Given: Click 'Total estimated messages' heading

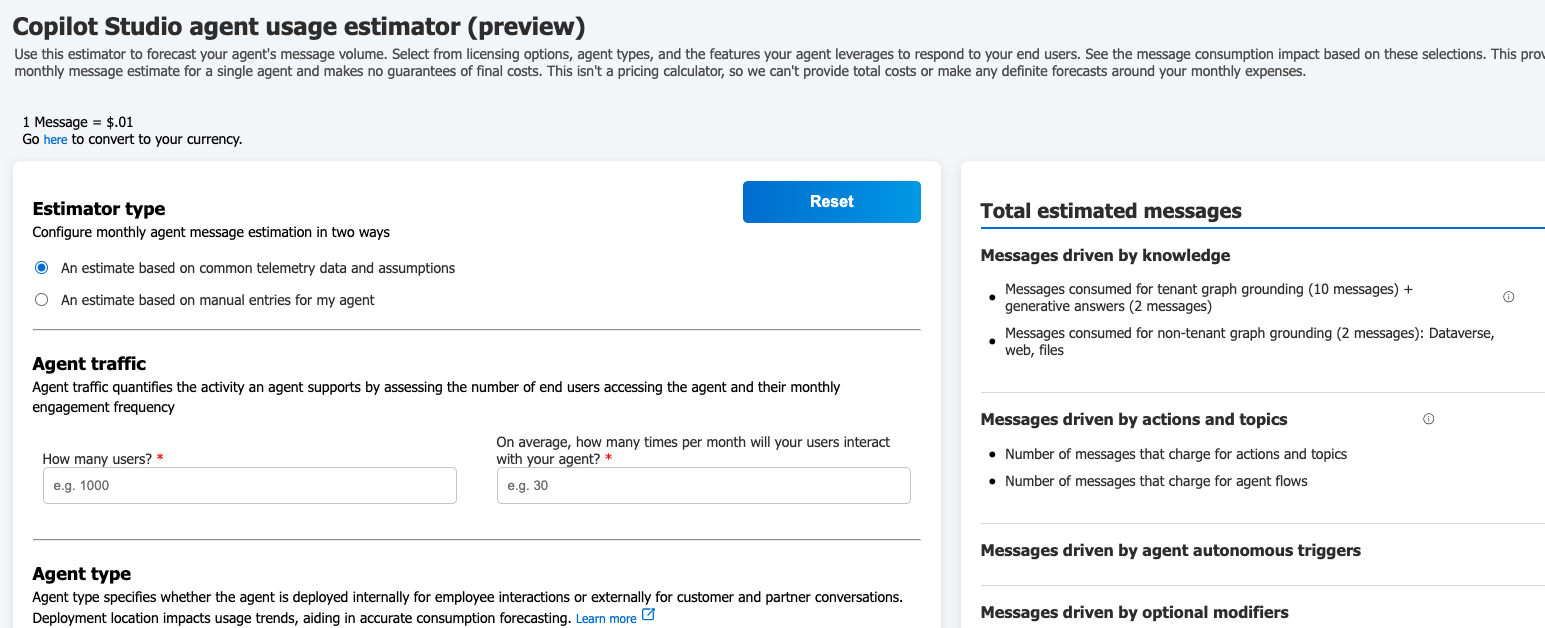Looking at the screenshot, I should [1111, 211].
